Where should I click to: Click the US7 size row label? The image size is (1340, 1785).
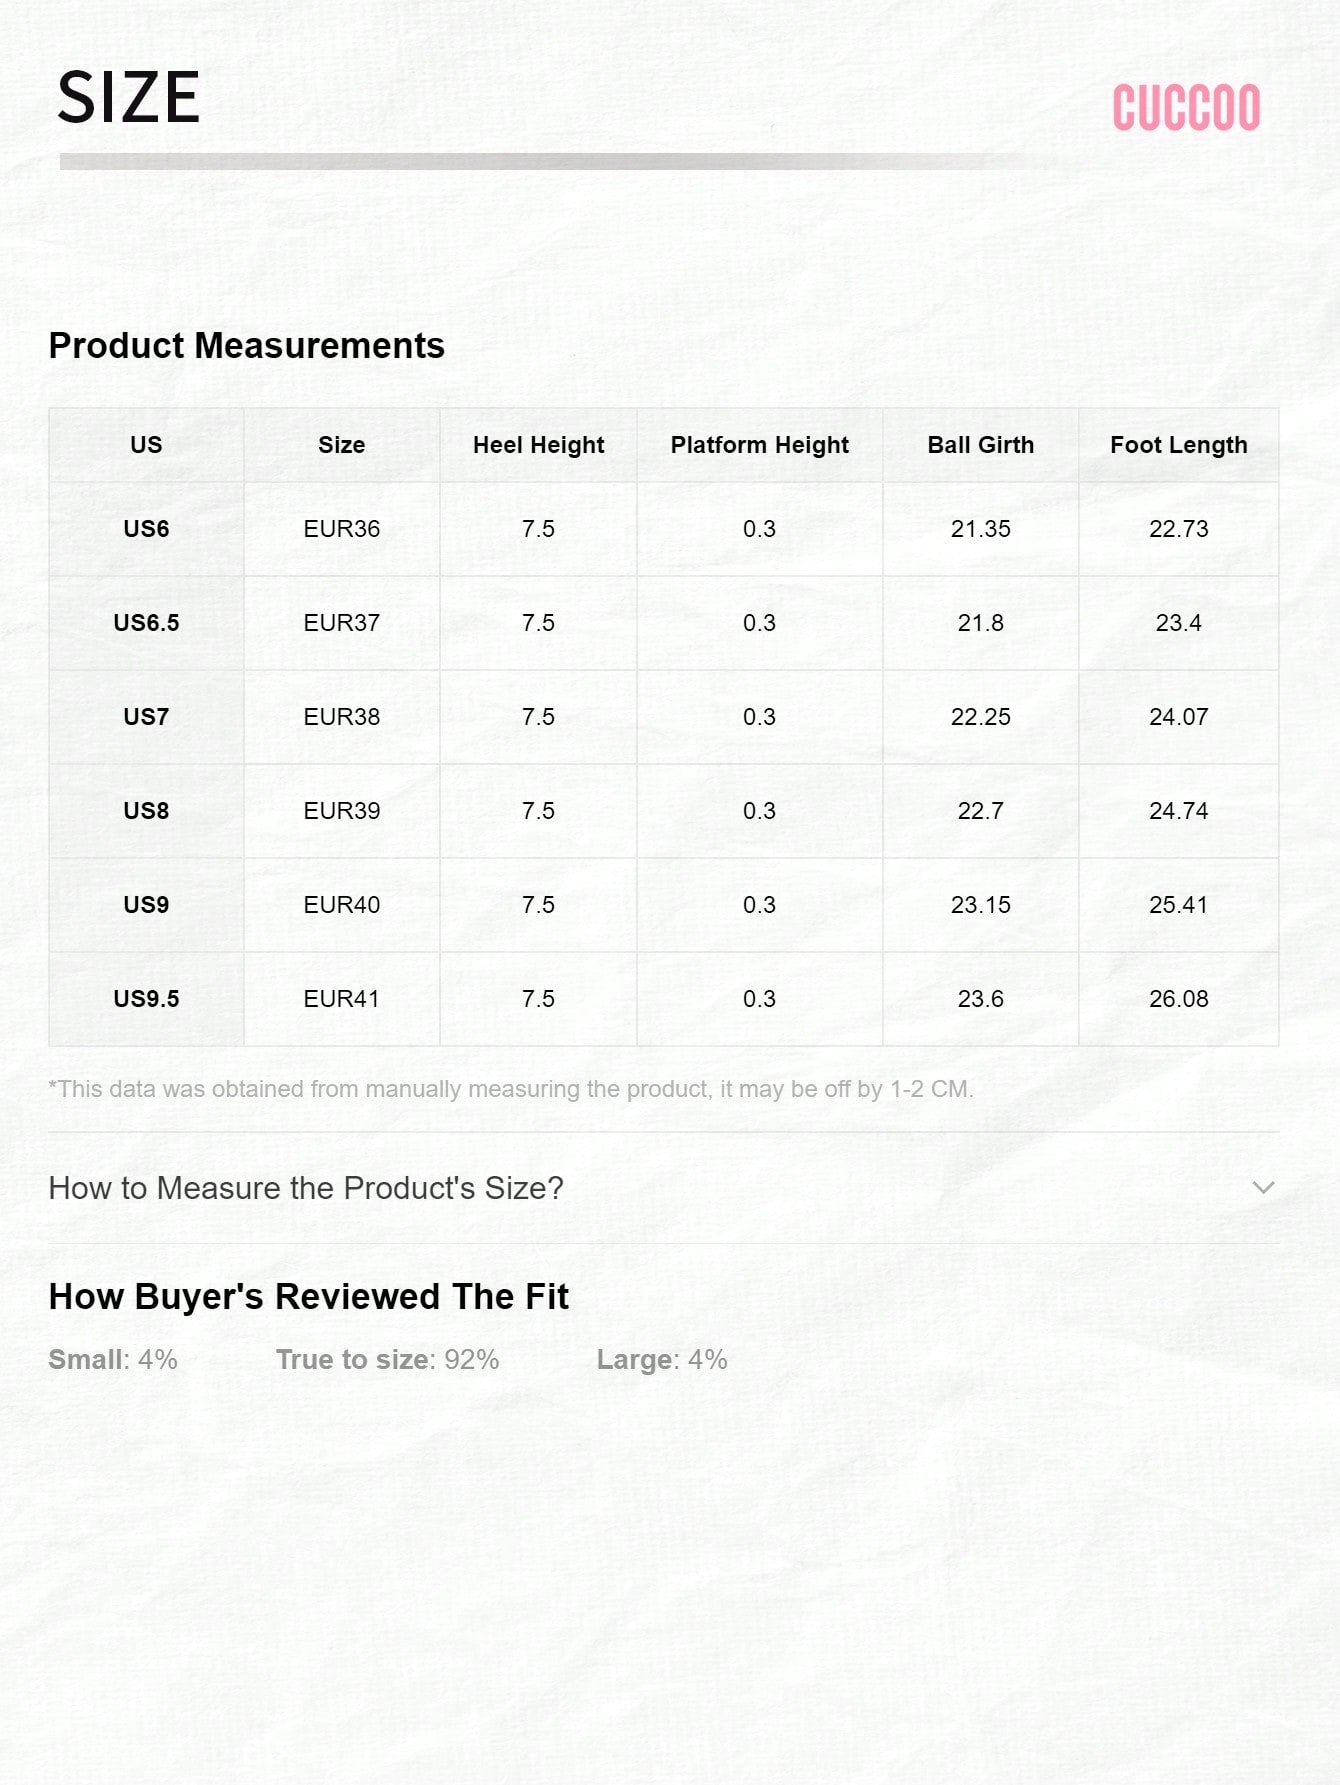146,717
